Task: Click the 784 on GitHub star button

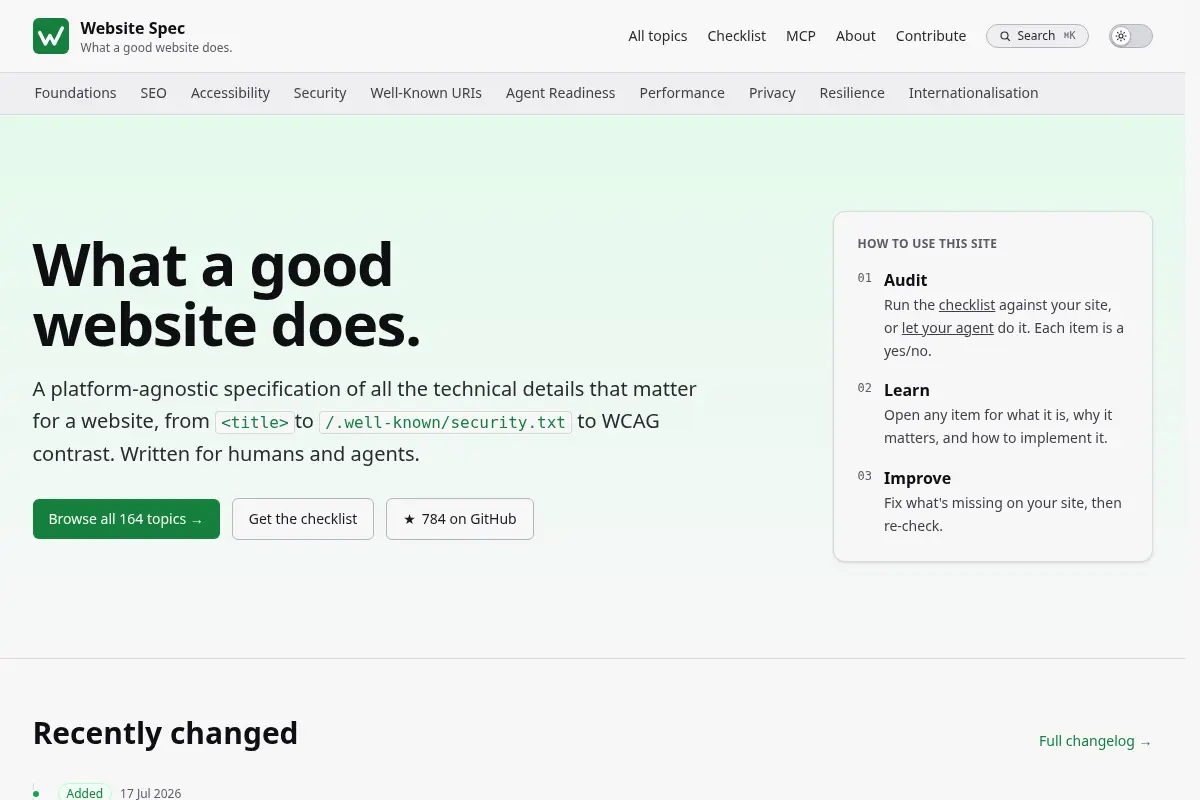Action: (460, 519)
